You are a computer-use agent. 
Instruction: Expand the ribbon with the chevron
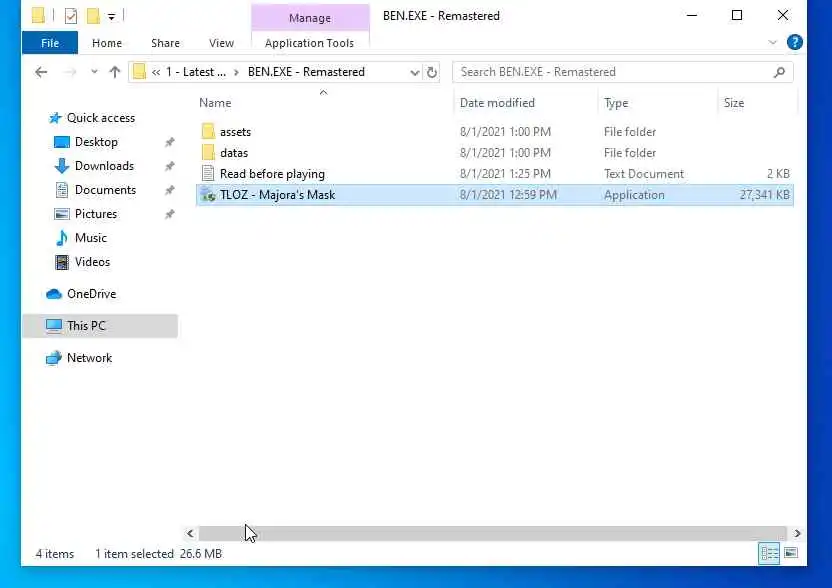tap(772, 42)
